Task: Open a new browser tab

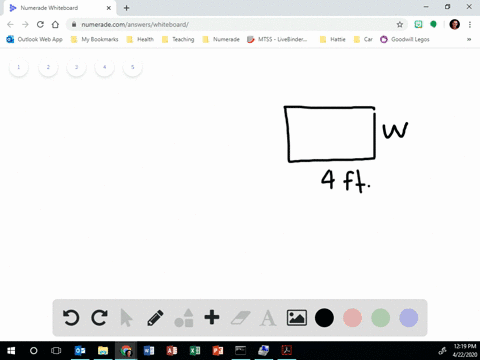Action: click(x=126, y=8)
